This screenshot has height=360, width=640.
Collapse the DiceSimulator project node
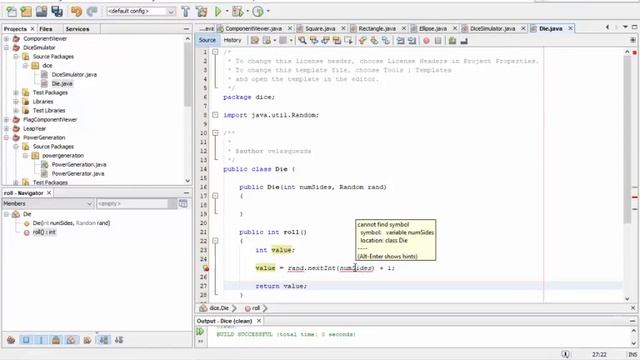tap(7, 48)
